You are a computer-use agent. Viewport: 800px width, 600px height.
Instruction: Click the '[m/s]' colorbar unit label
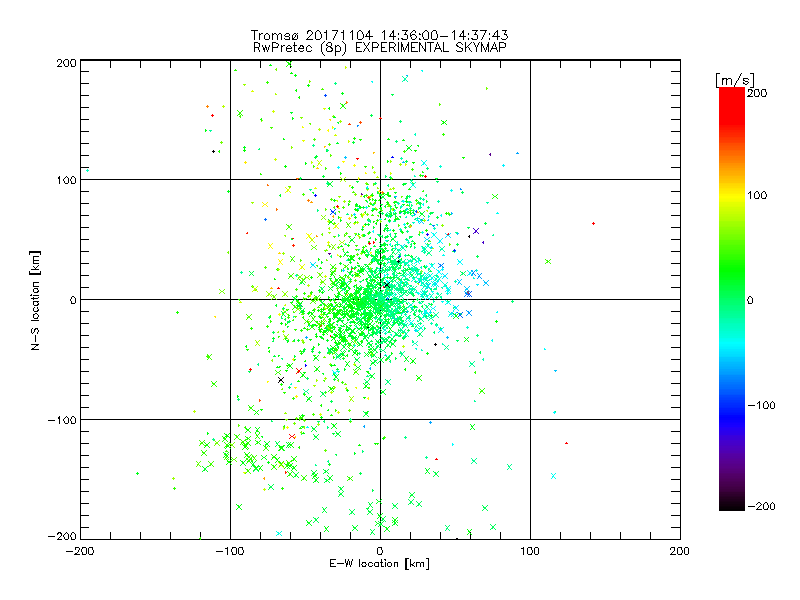tap(734, 80)
